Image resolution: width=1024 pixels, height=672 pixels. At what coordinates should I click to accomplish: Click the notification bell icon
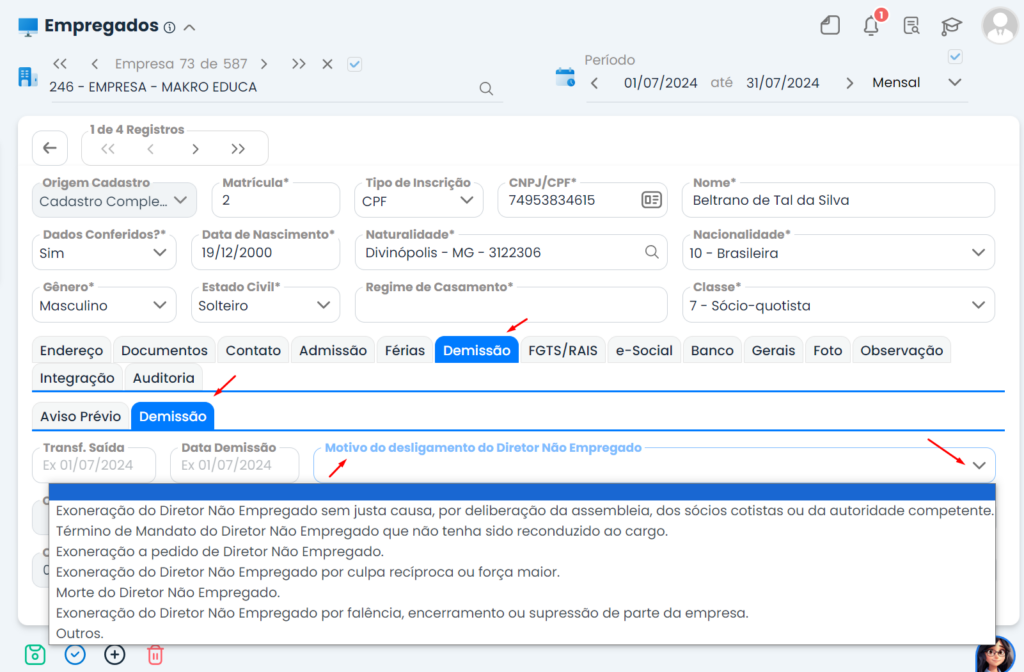pos(871,25)
